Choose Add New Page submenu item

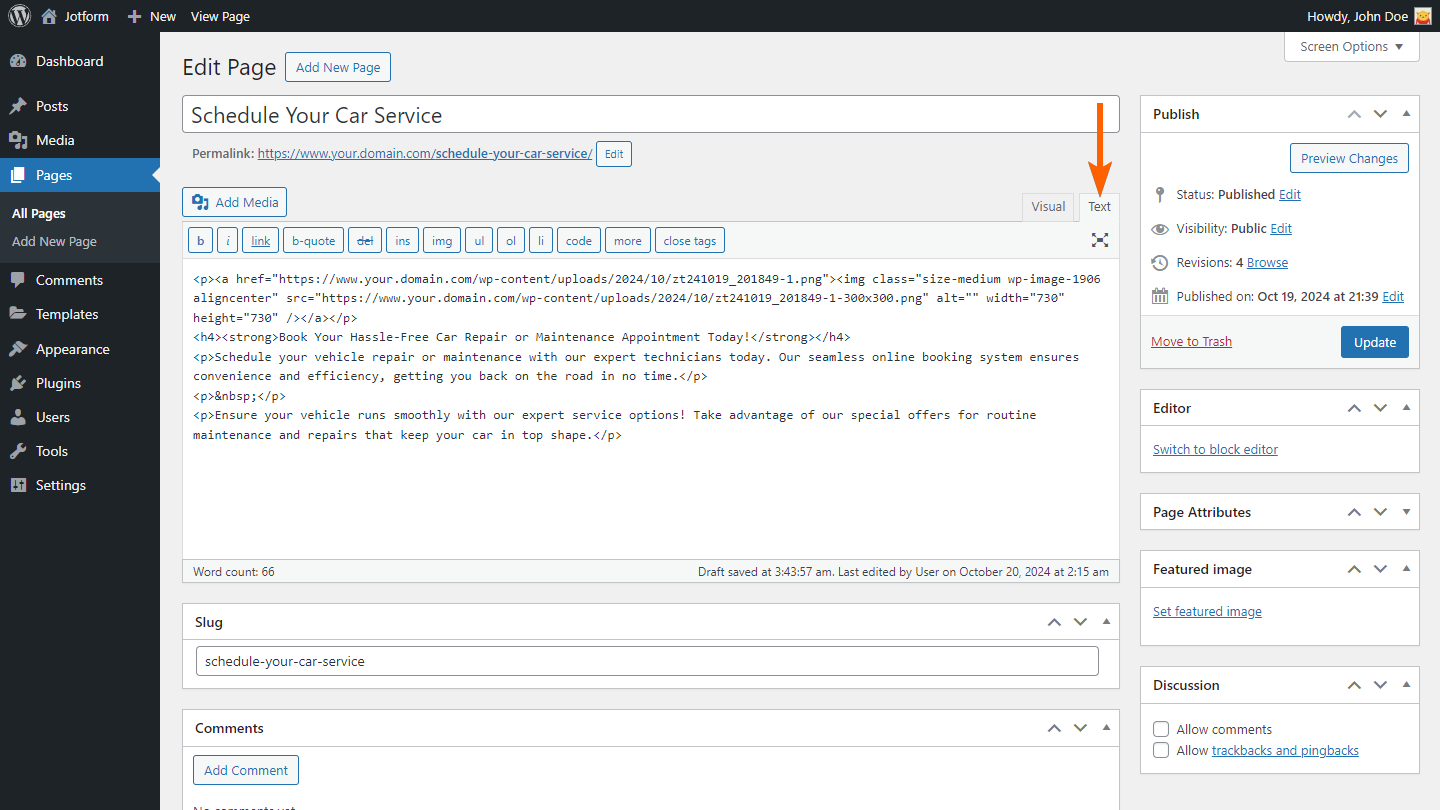coord(54,241)
